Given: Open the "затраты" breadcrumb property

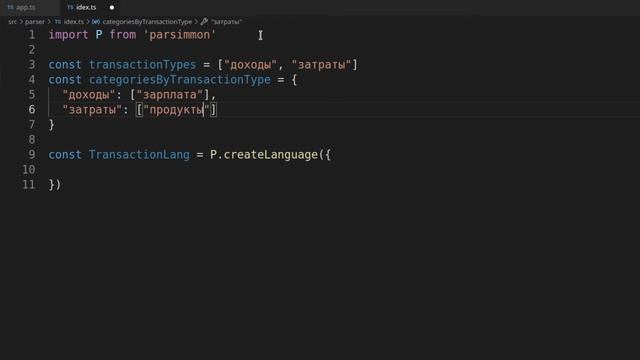Looking at the screenshot, I should [227, 22].
